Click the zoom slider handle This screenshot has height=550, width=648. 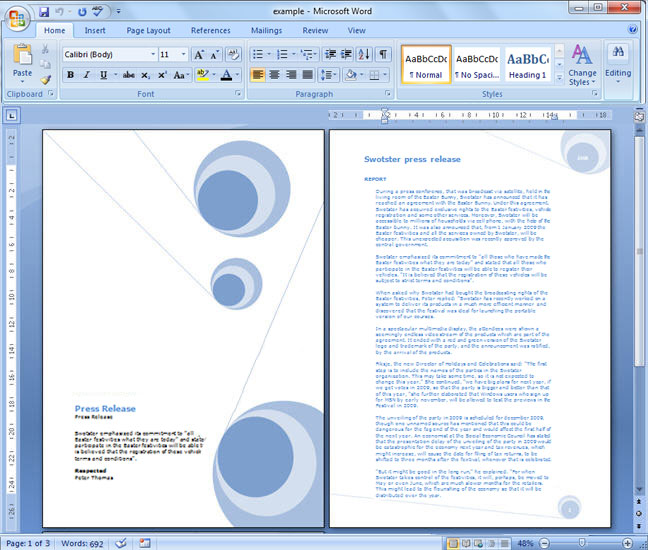(582, 543)
